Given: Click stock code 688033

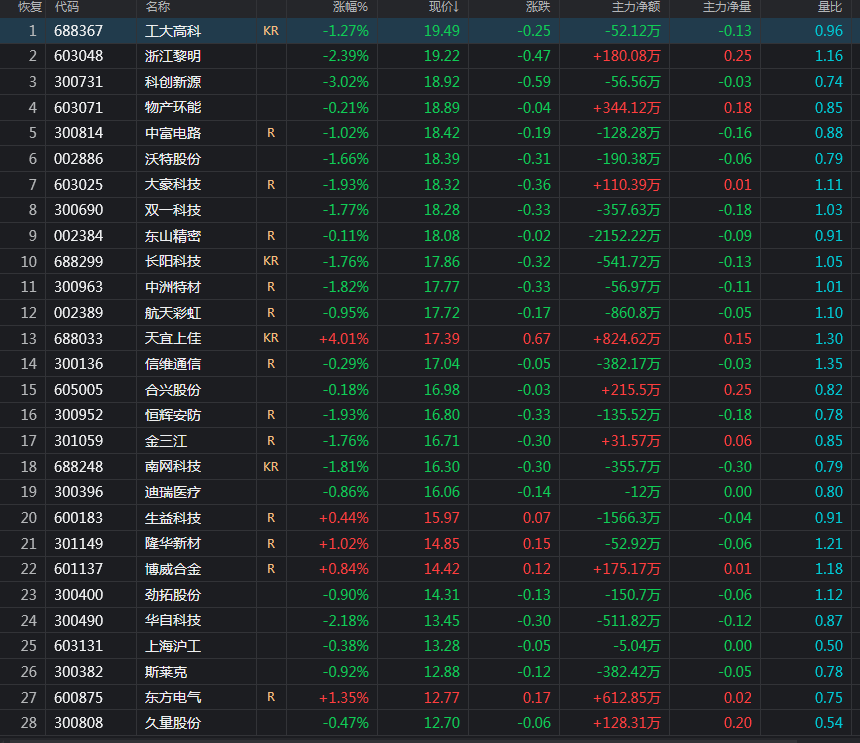Looking at the screenshot, I should tap(78, 338).
